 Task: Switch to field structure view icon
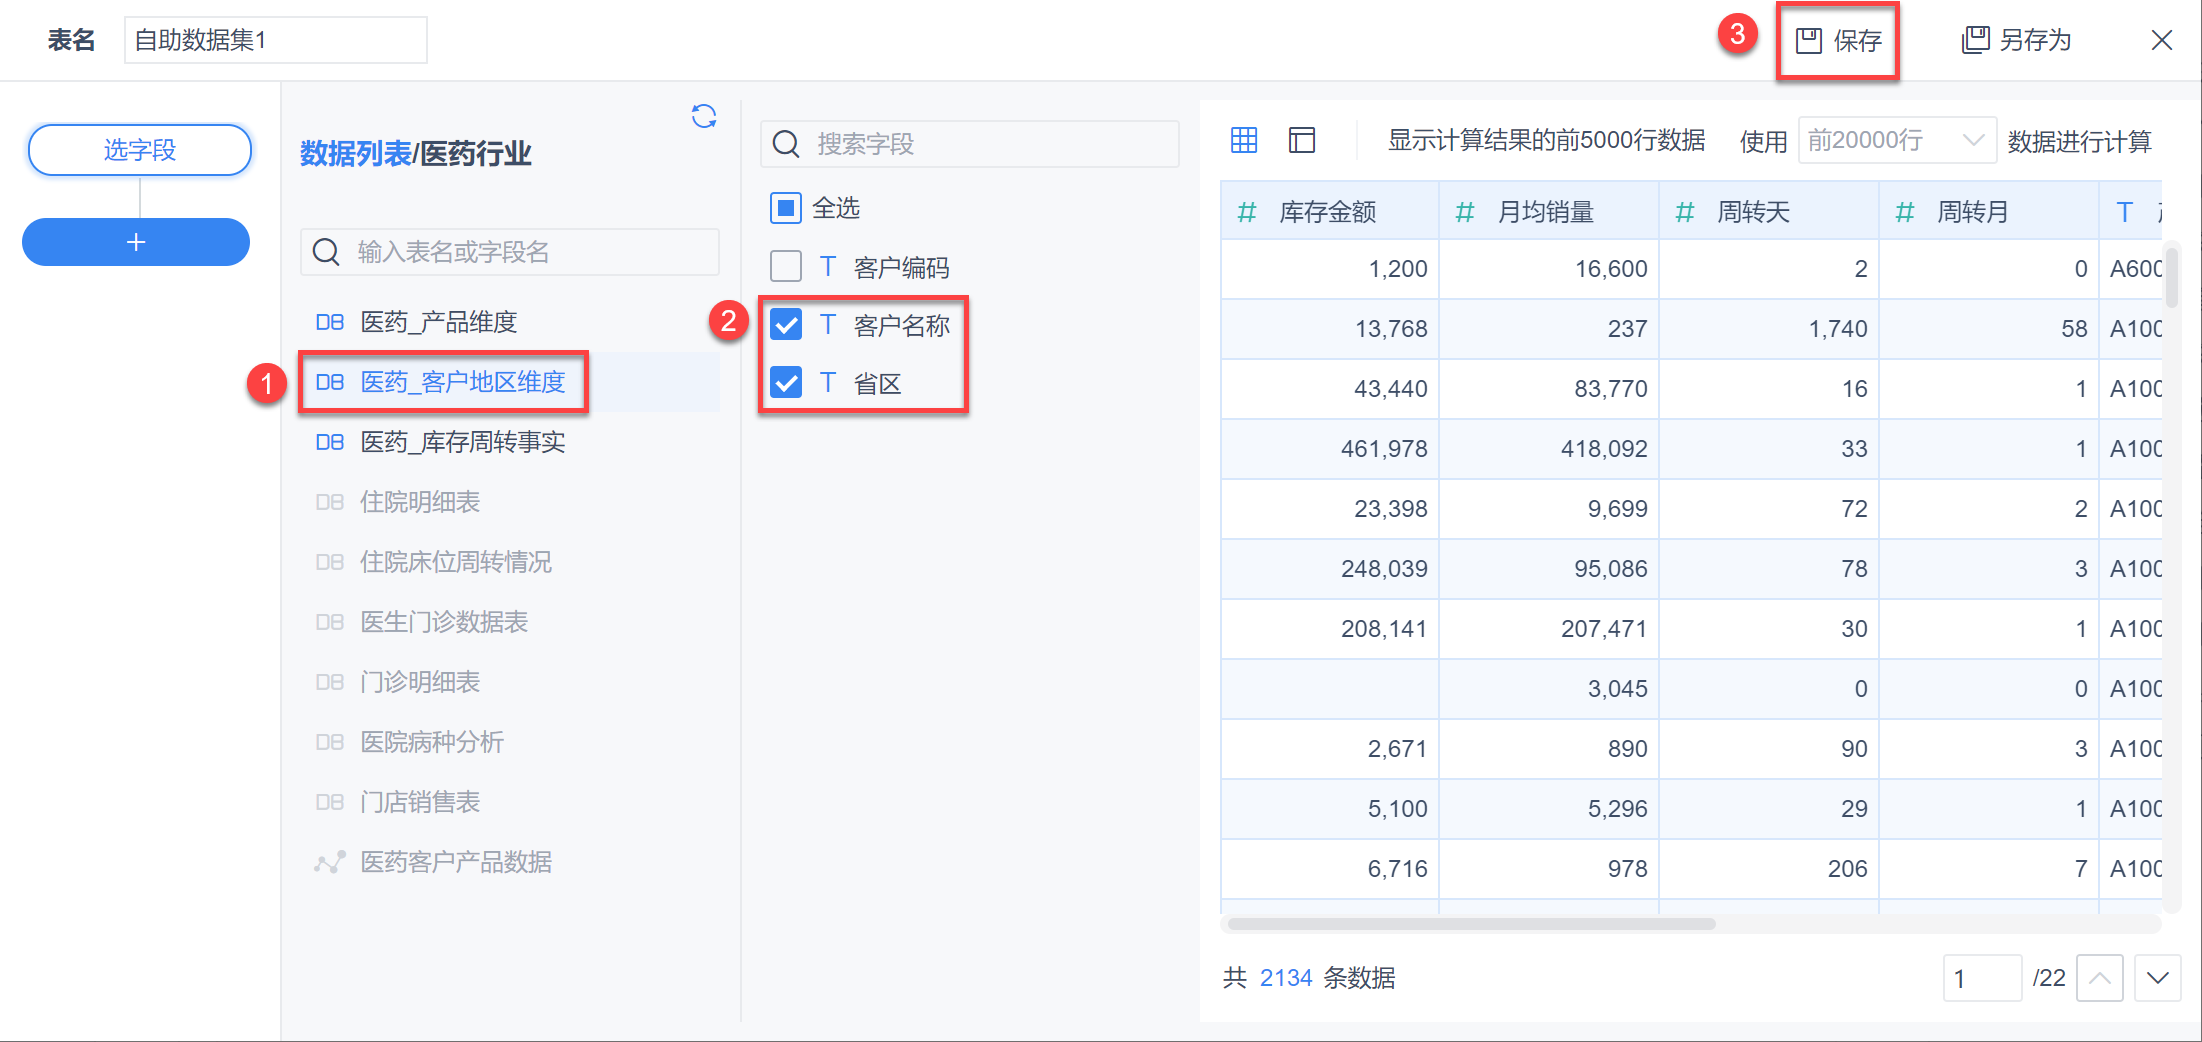[1302, 140]
